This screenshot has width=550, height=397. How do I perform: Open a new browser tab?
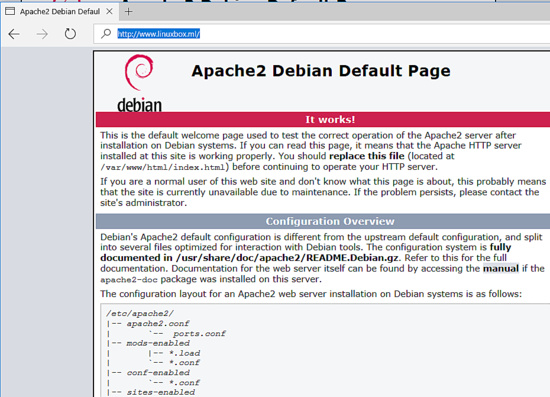[x=128, y=12]
